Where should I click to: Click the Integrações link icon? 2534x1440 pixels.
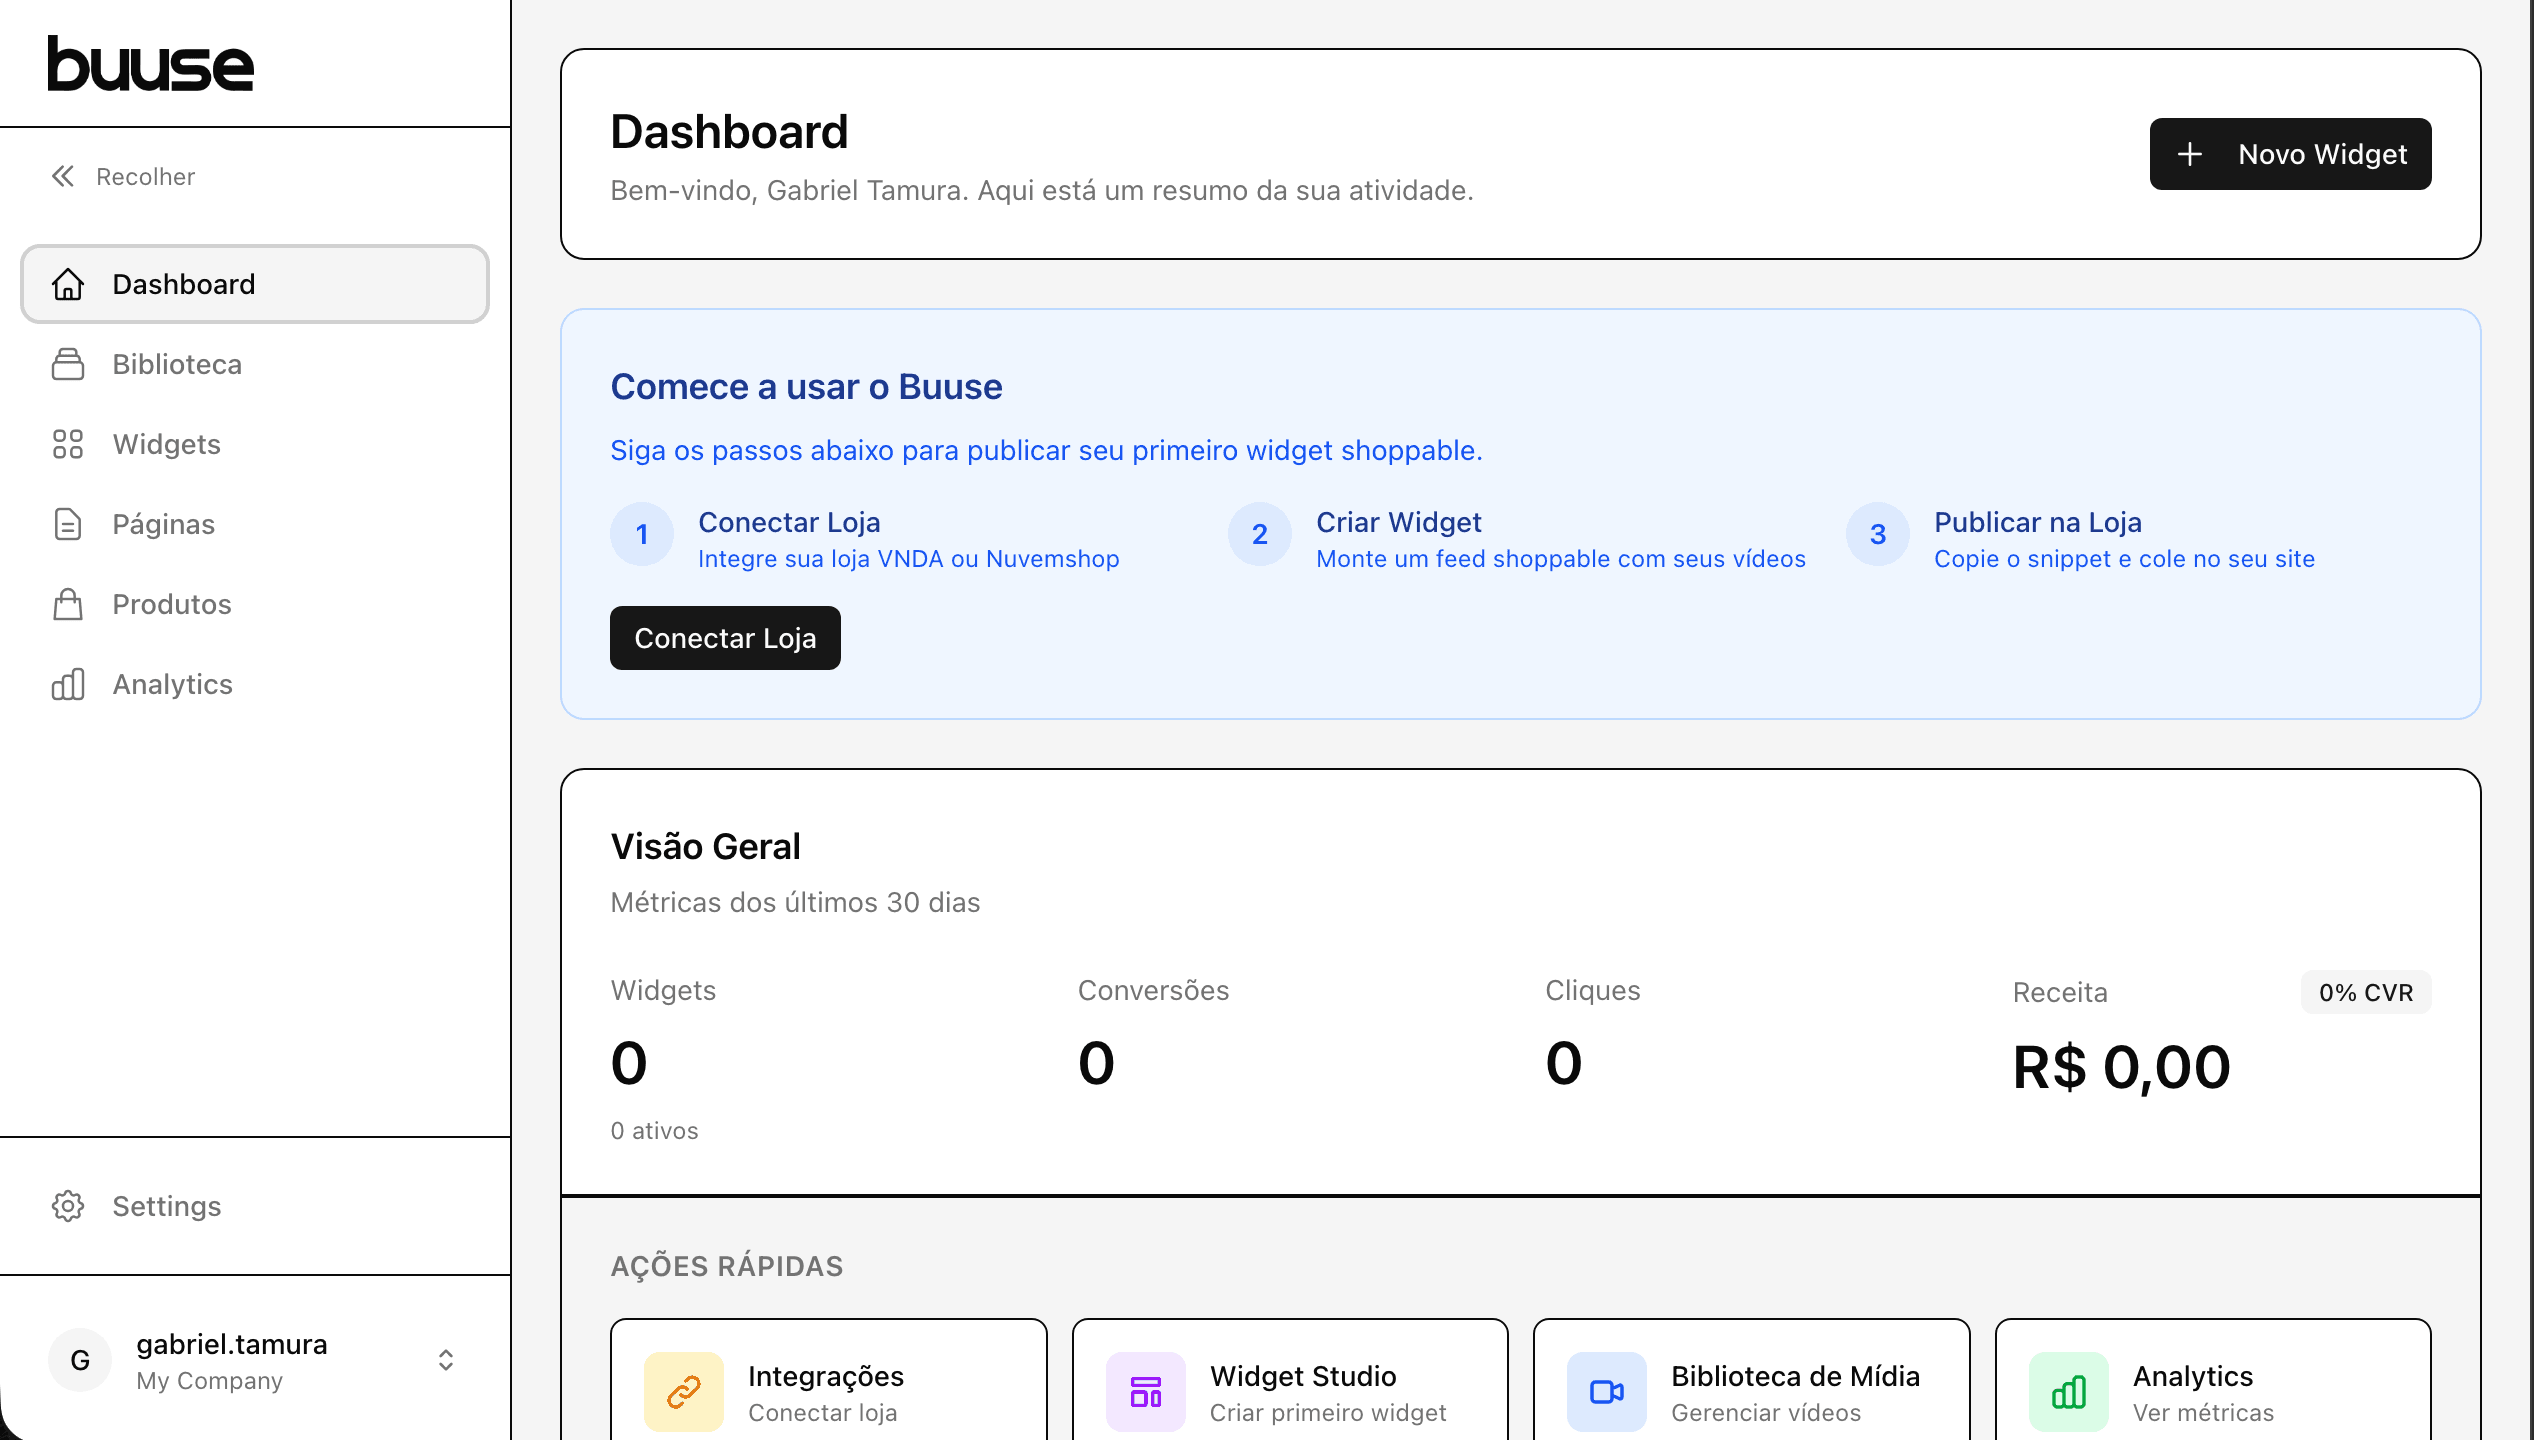coord(683,1392)
